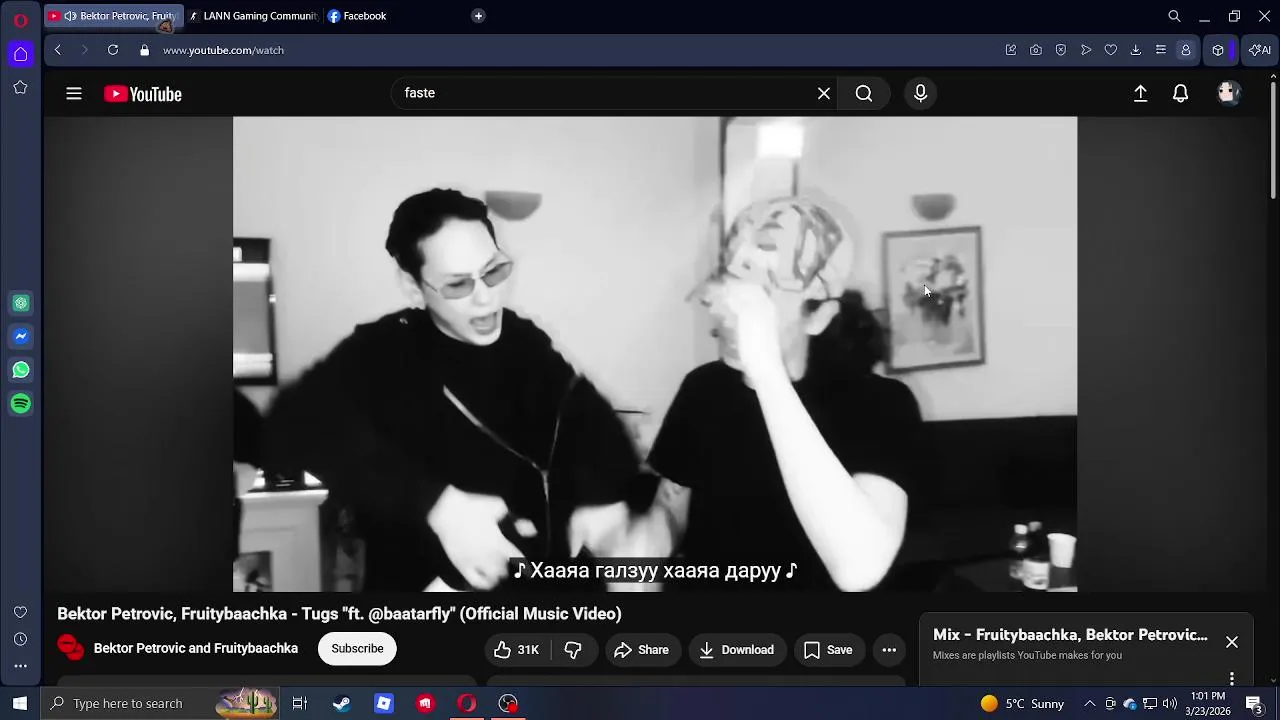Take a snapshot with the camera icon
This screenshot has height=720, width=1280.
(x=1036, y=50)
